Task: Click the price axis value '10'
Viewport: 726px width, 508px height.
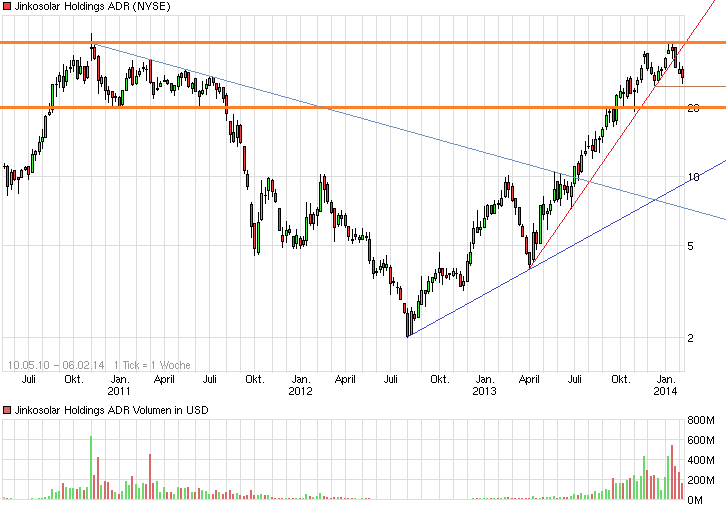Action: pyautogui.click(x=693, y=177)
